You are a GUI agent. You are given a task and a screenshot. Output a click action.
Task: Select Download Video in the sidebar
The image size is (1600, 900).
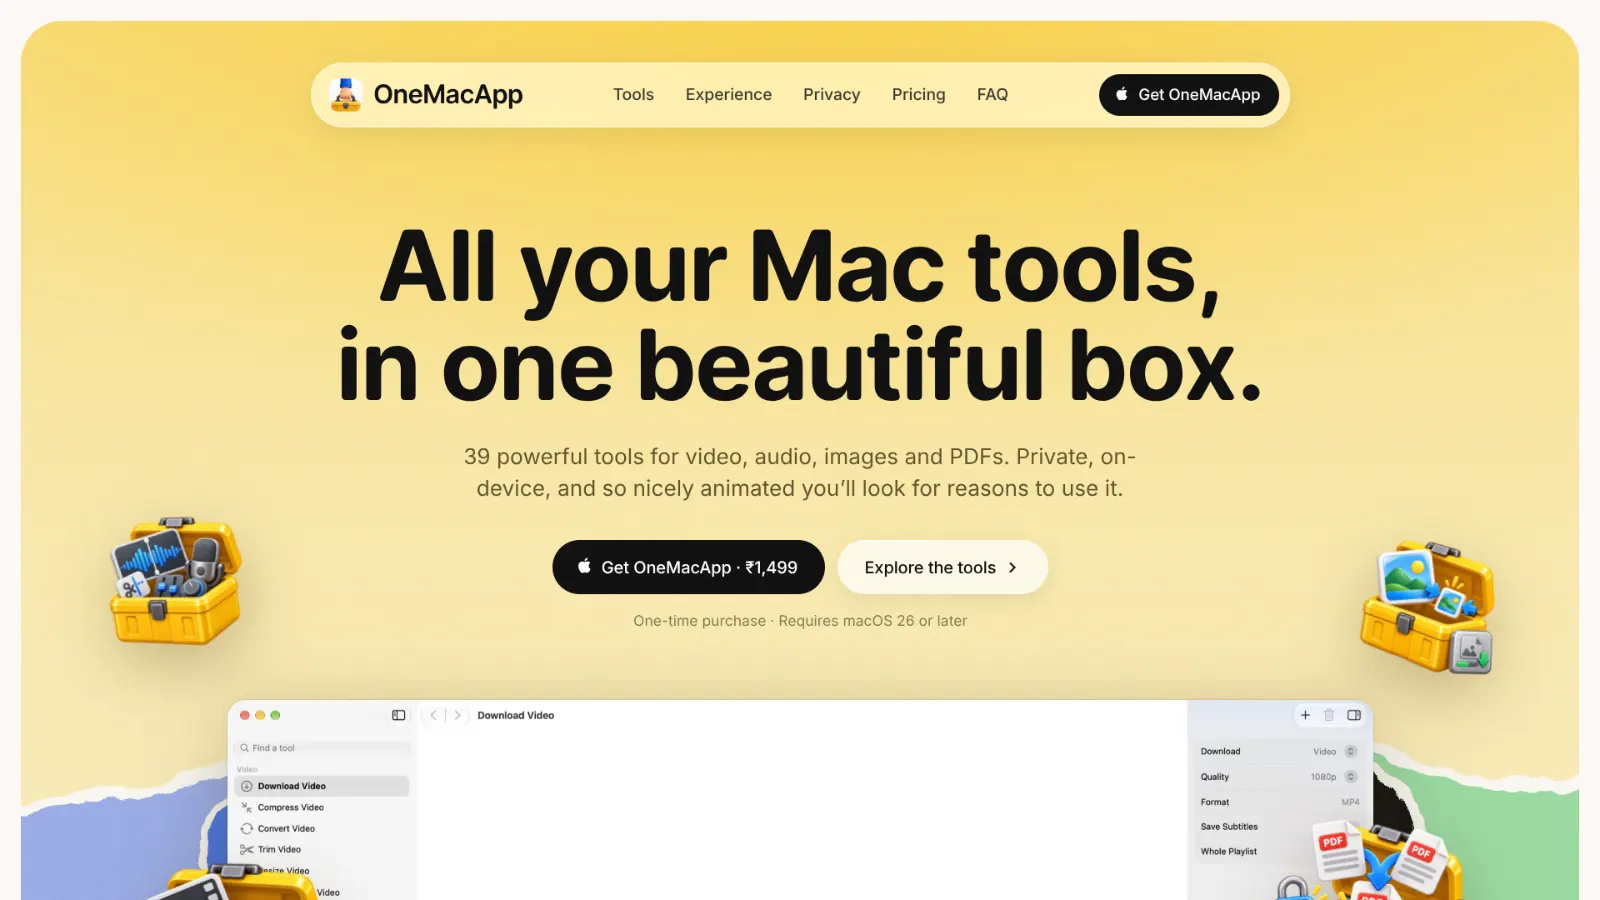click(322, 786)
